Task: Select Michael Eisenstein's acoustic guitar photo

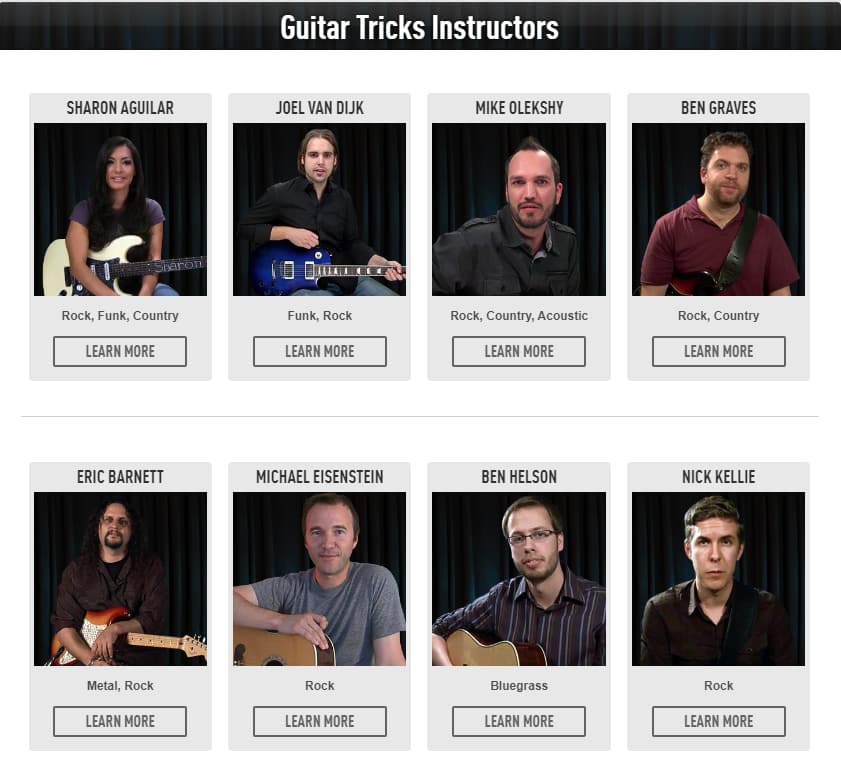Action: pyautogui.click(x=320, y=579)
